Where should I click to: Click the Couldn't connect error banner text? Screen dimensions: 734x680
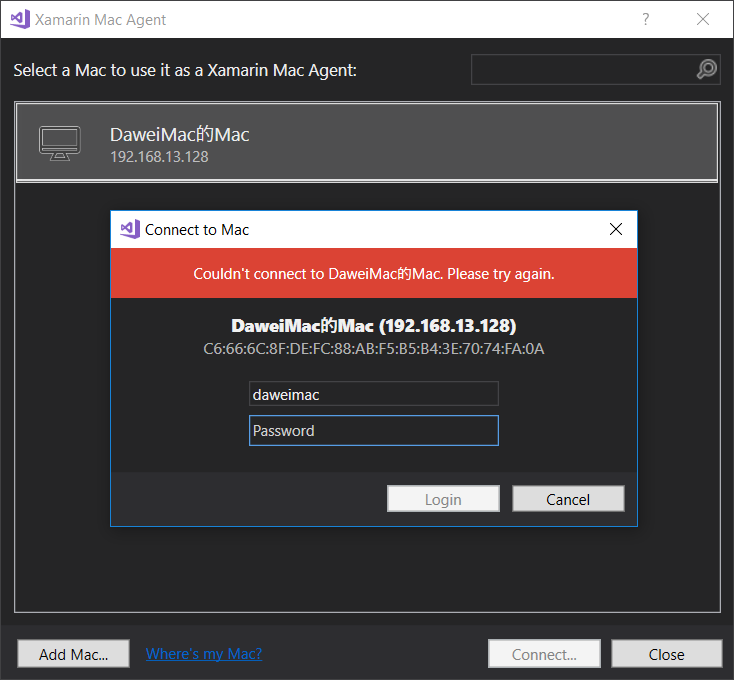(x=374, y=274)
